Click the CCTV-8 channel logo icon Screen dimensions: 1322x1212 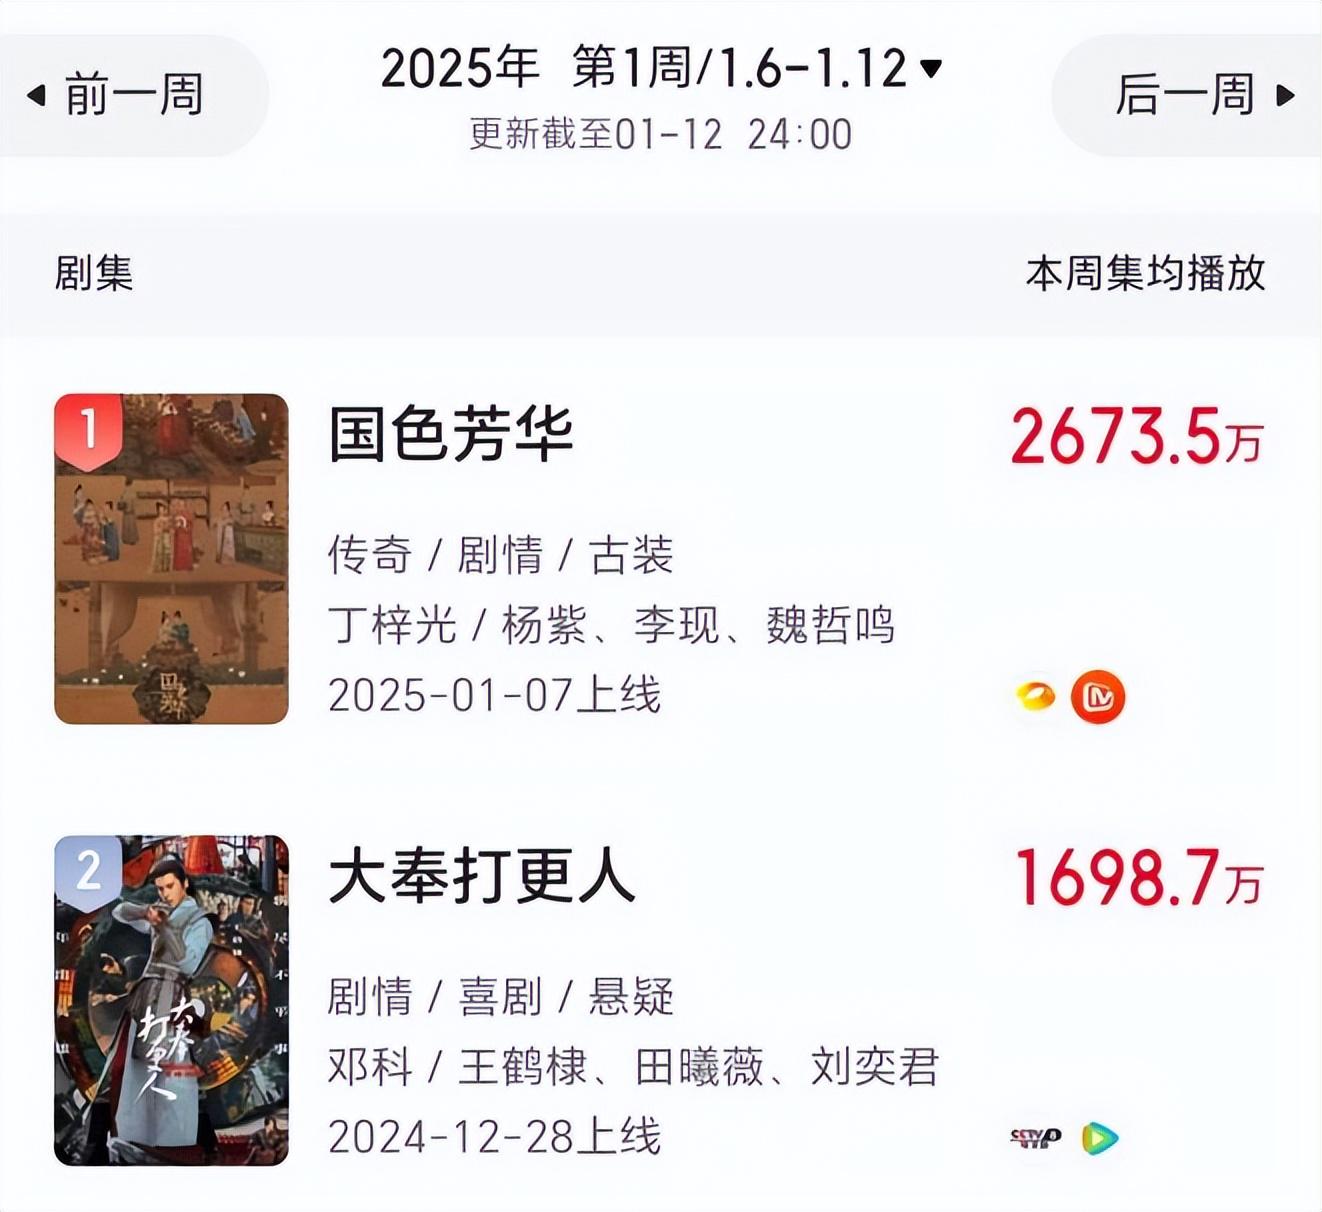coord(1036,1138)
